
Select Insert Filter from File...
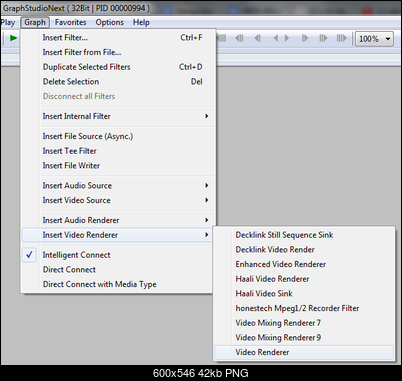click(x=118, y=52)
